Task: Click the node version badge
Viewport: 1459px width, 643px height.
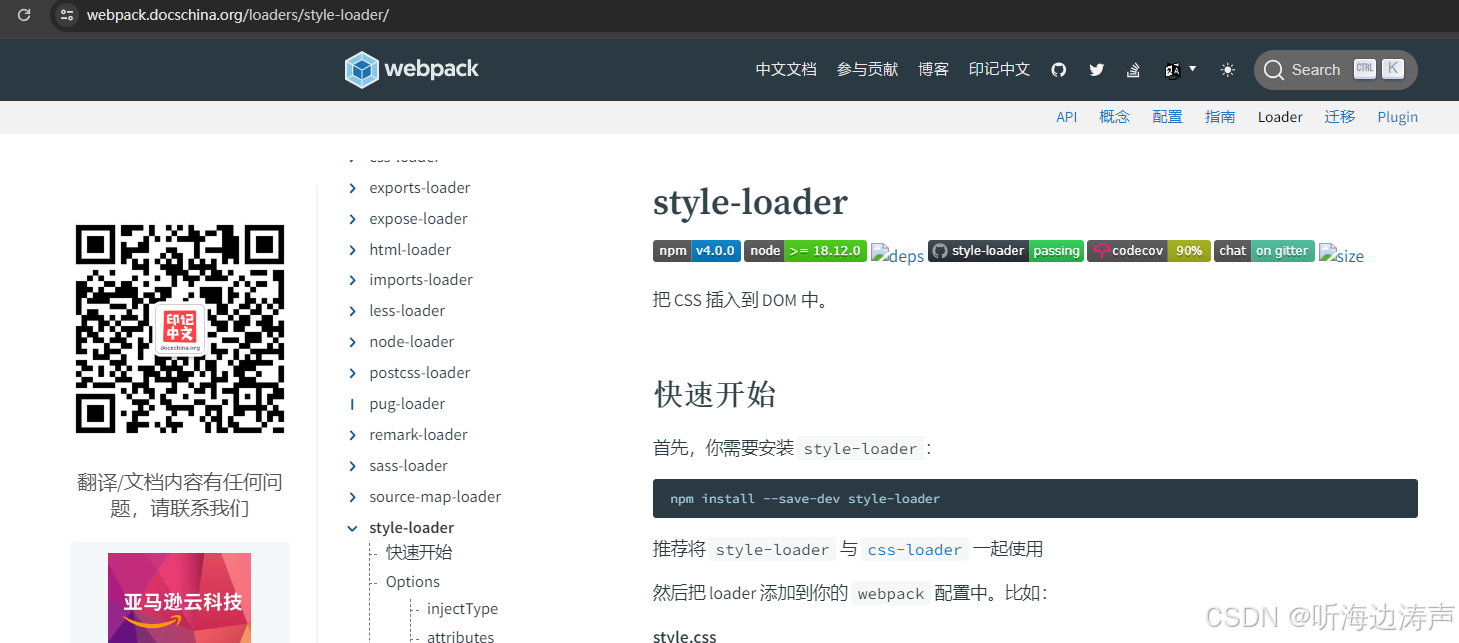Action: [x=805, y=251]
